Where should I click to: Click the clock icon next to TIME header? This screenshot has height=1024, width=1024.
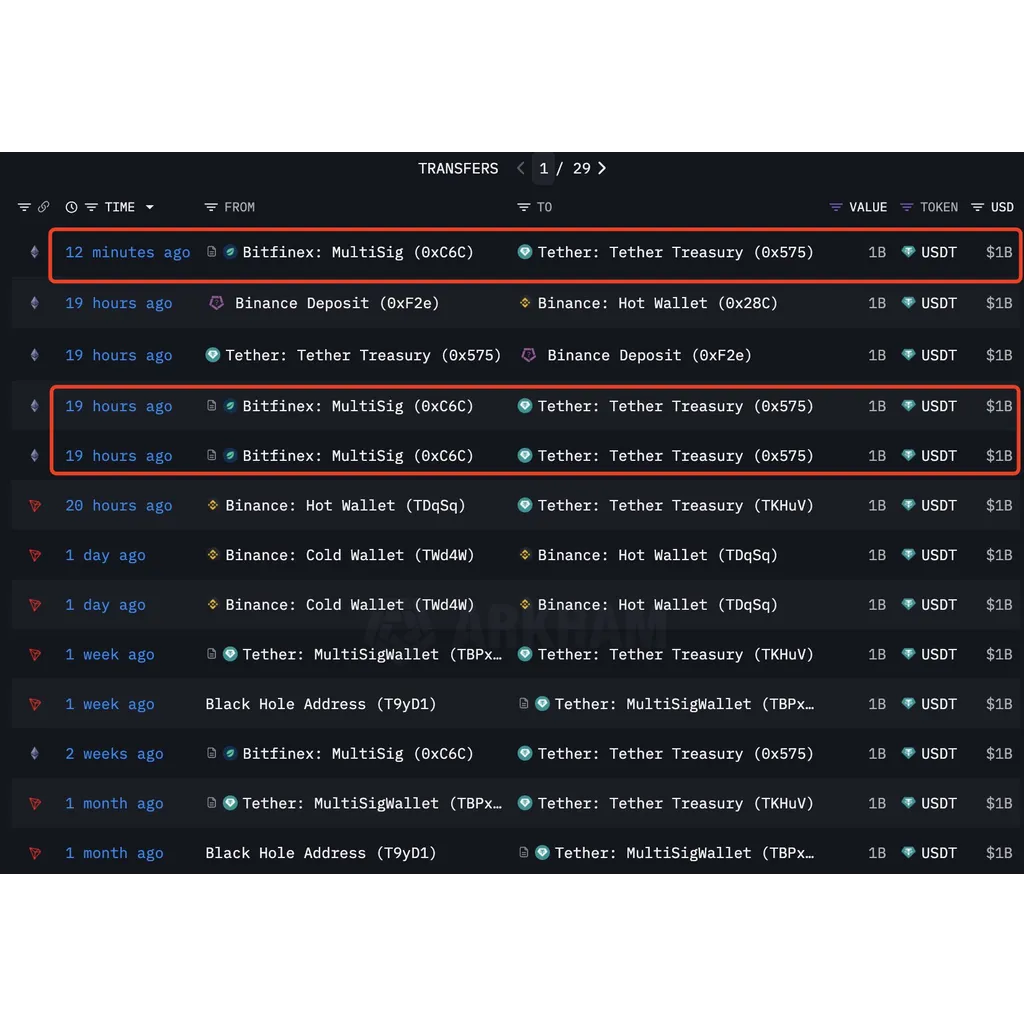[x=71, y=207]
